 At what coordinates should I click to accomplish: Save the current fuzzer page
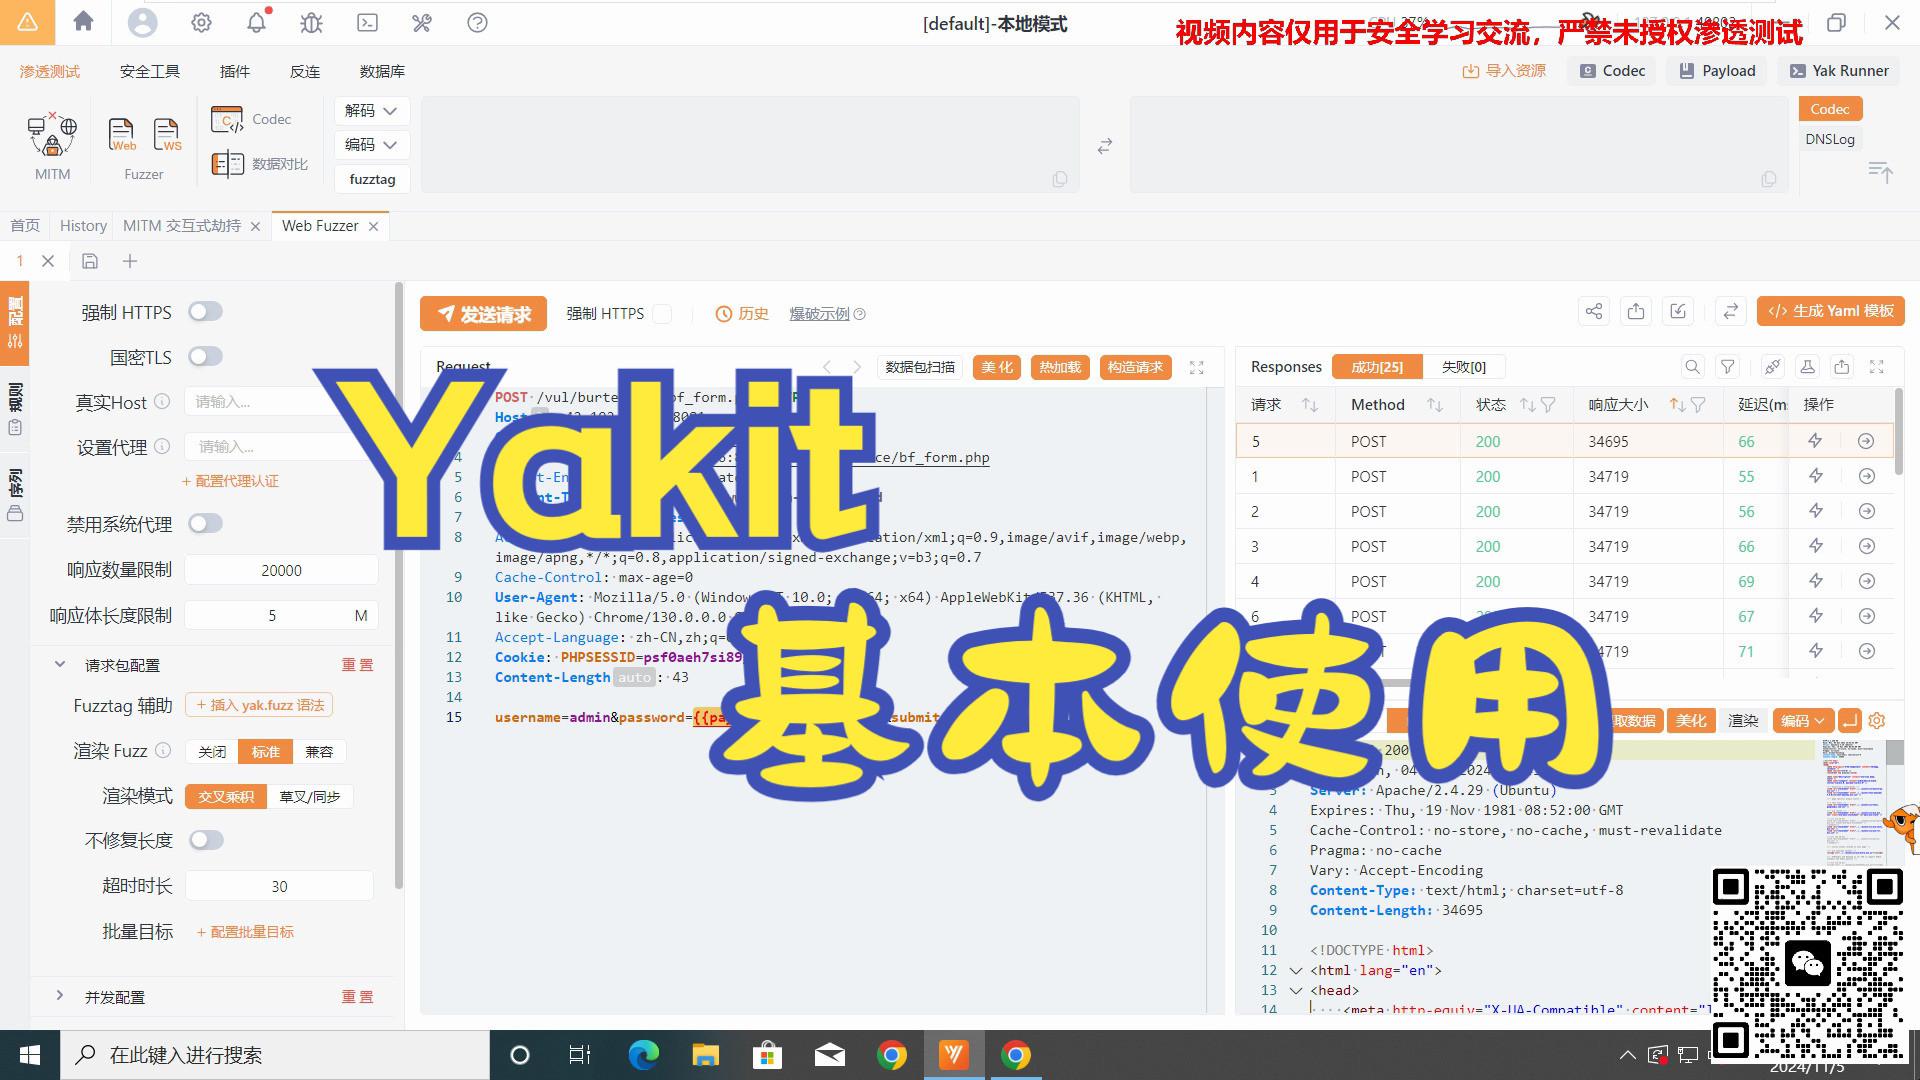(x=90, y=261)
